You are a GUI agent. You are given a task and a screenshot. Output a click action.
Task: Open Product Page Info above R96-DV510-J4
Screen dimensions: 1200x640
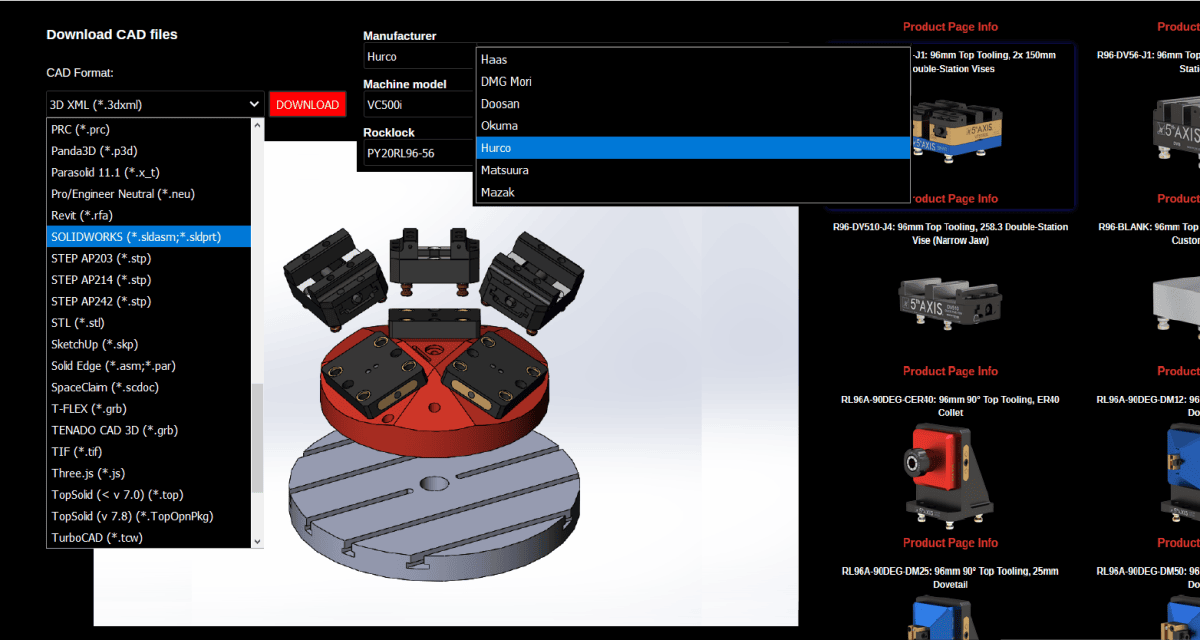(950, 199)
